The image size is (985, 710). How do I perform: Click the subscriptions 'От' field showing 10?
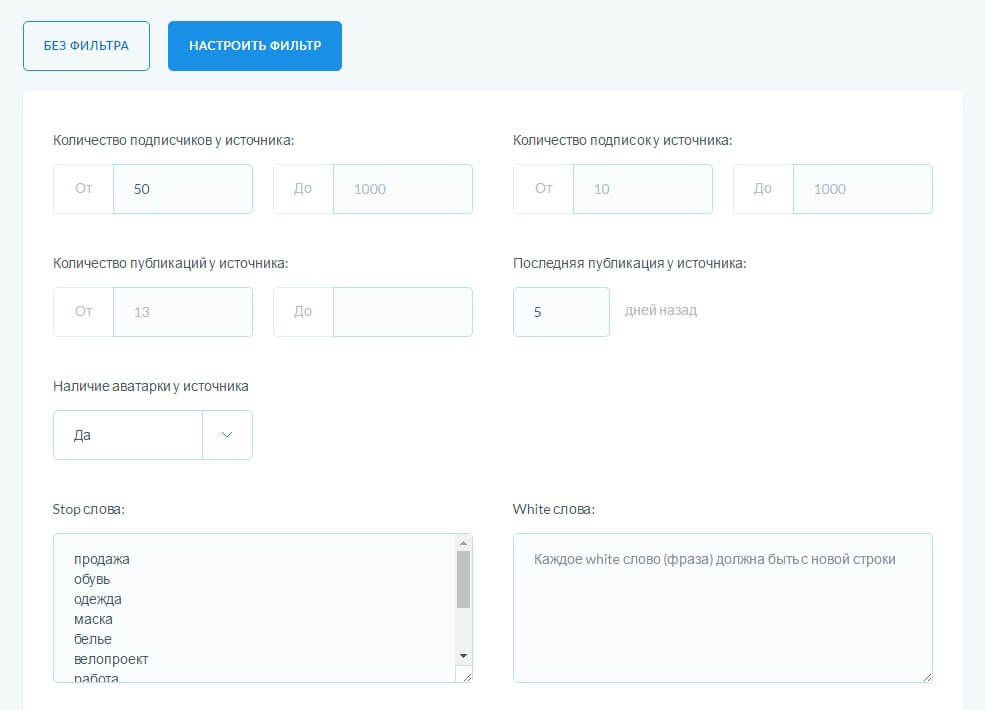pos(642,189)
